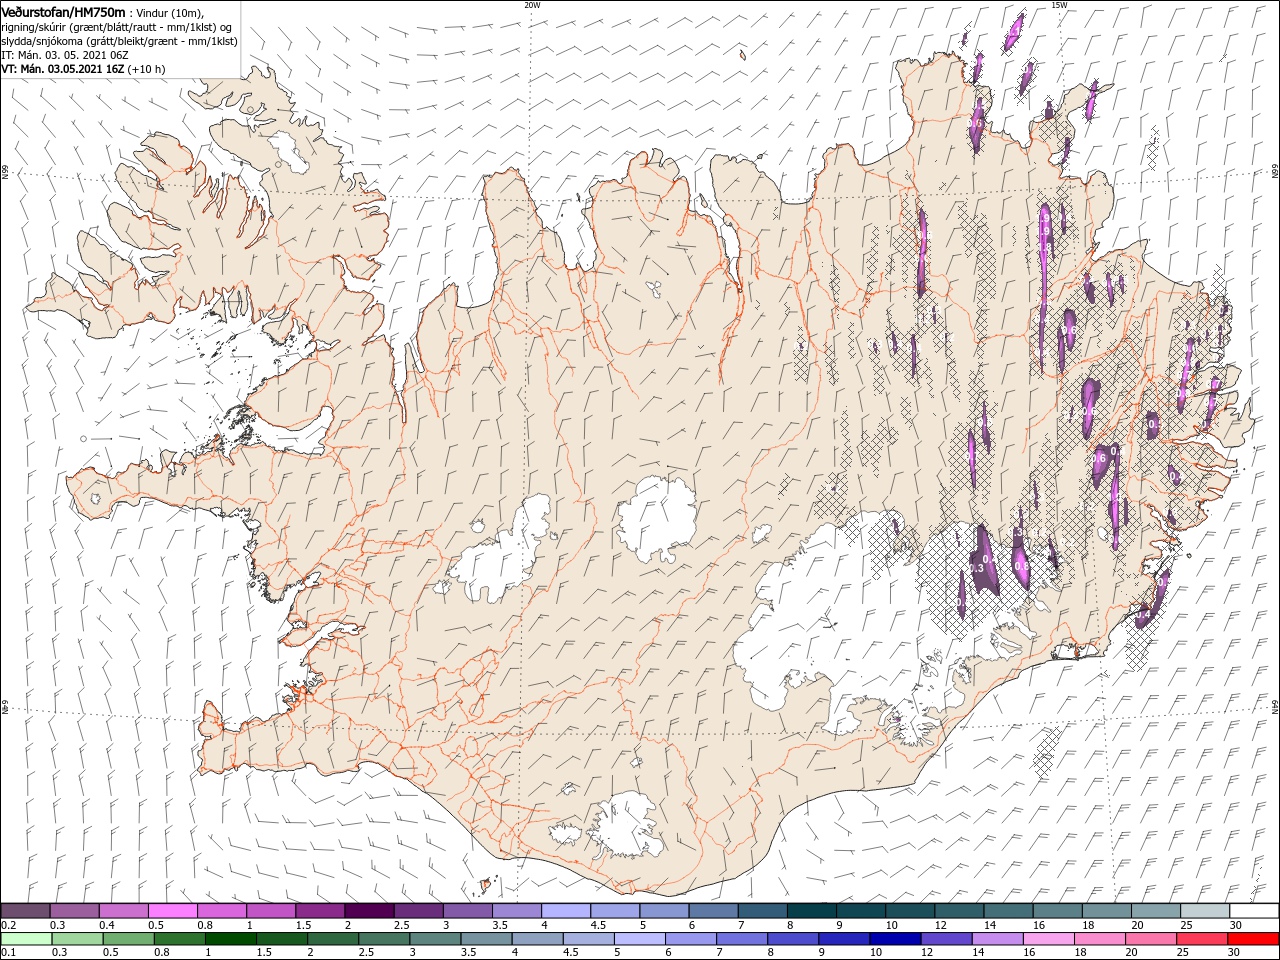Viewport: 1280px width, 960px height.
Task: Click the 'Veðurstofan/HM750m' title text
Action: click(63, 12)
